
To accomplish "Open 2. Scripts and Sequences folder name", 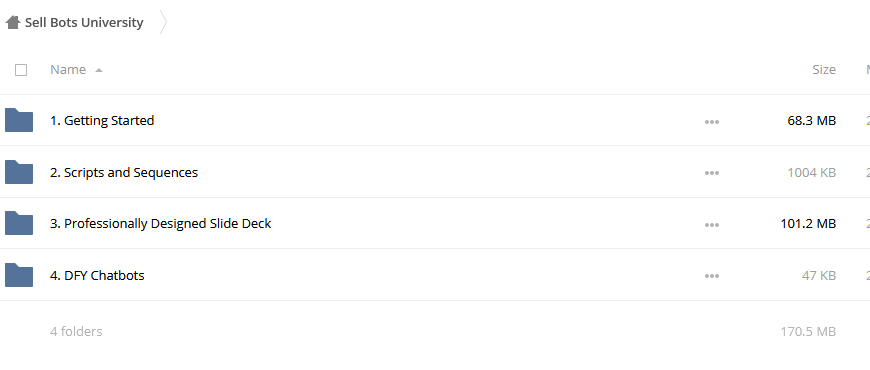I will click(124, 173).
